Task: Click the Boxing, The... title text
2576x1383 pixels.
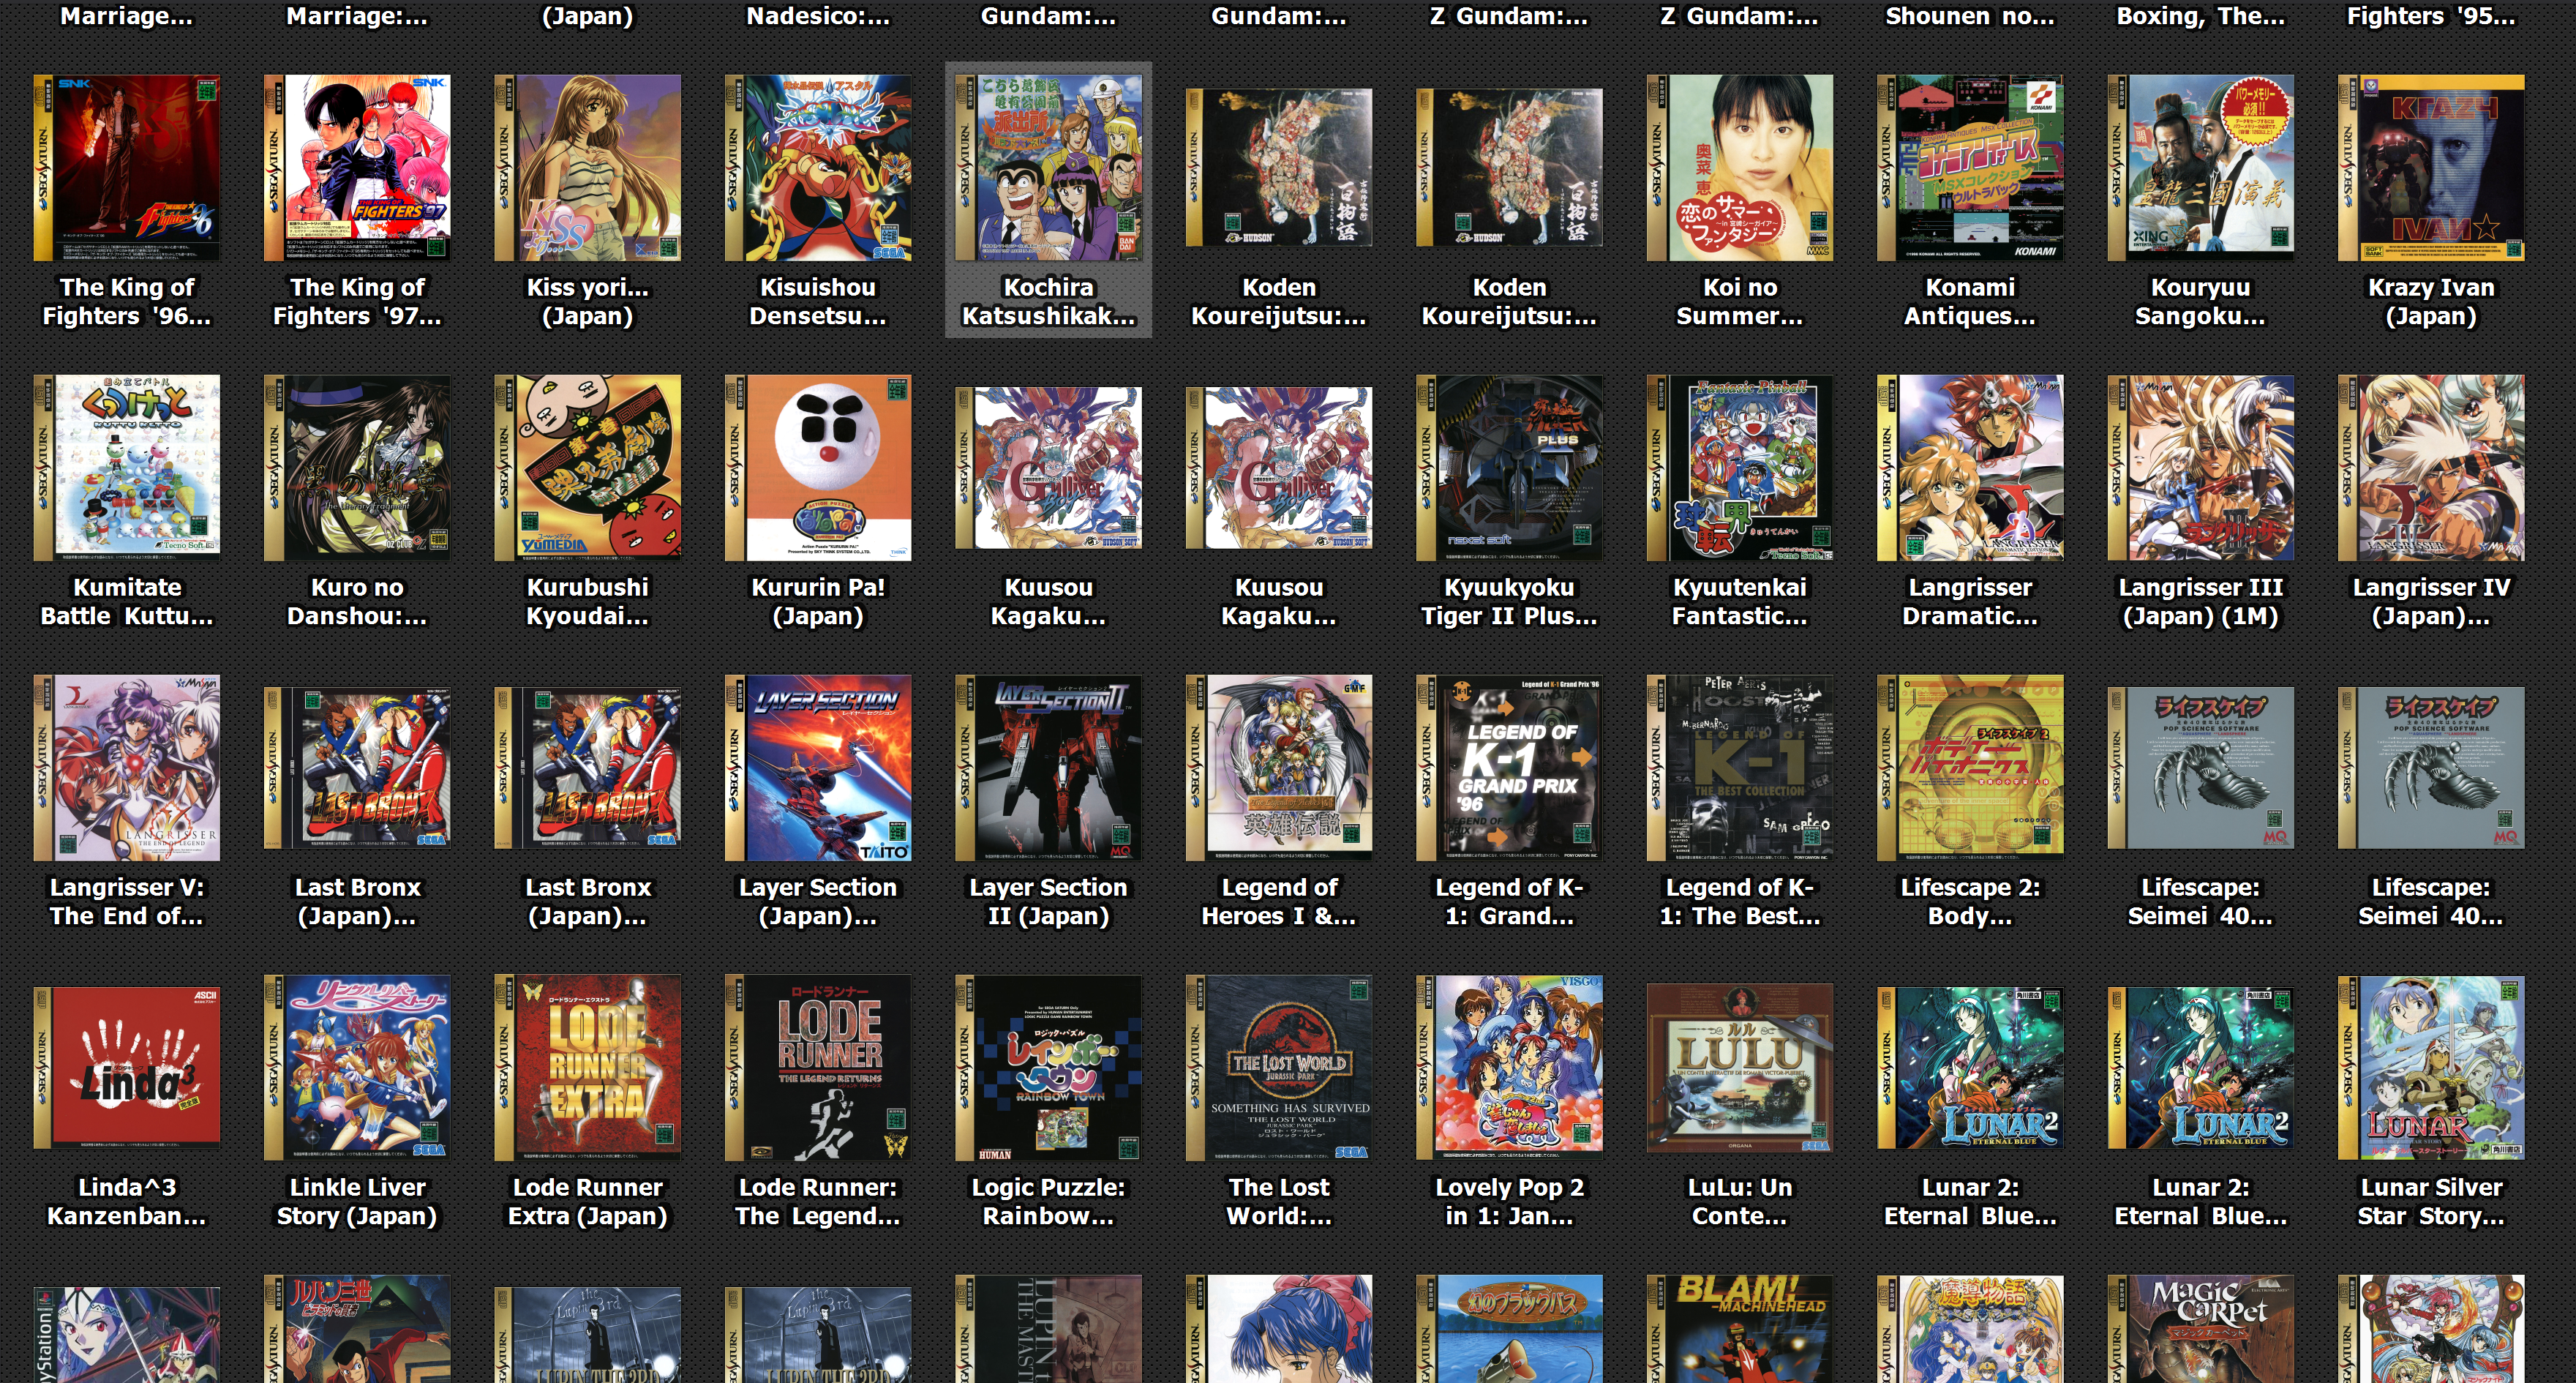Action: pyautogui.click(x=2201, y=16)
